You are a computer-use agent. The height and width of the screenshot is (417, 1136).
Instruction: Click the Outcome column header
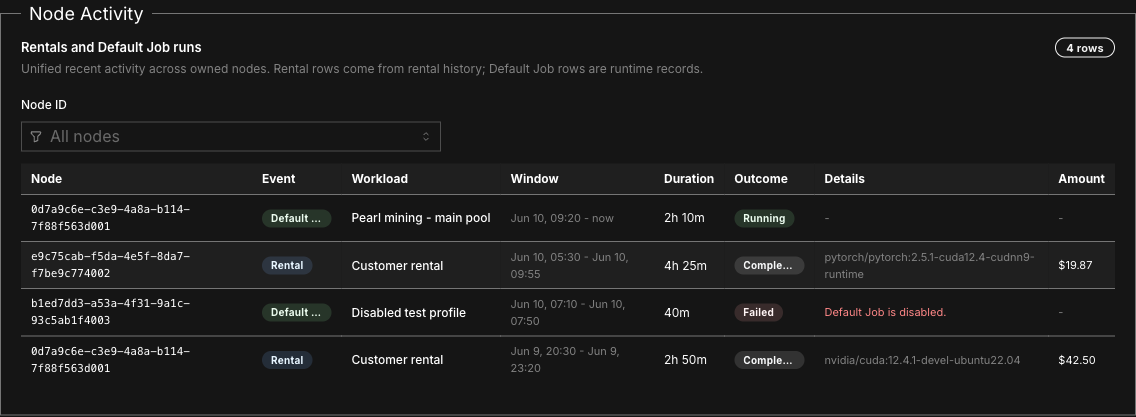click(x=761, y=179)
